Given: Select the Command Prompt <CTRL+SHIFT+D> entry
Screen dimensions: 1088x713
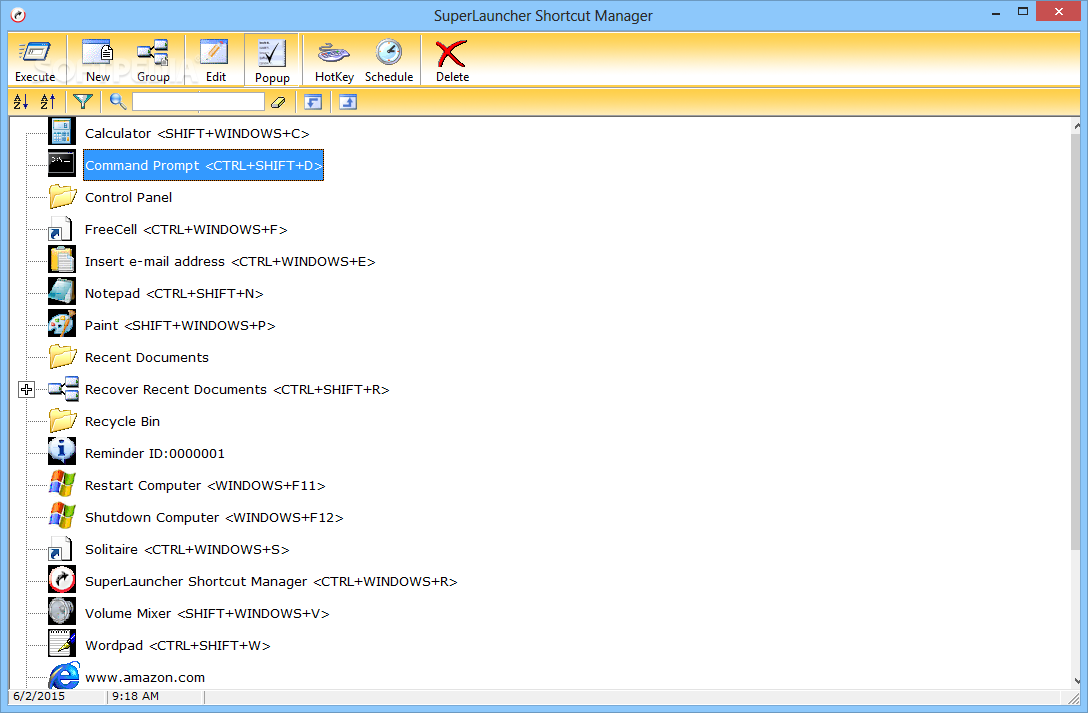Looking at the screenshot, I should point(203,165).
